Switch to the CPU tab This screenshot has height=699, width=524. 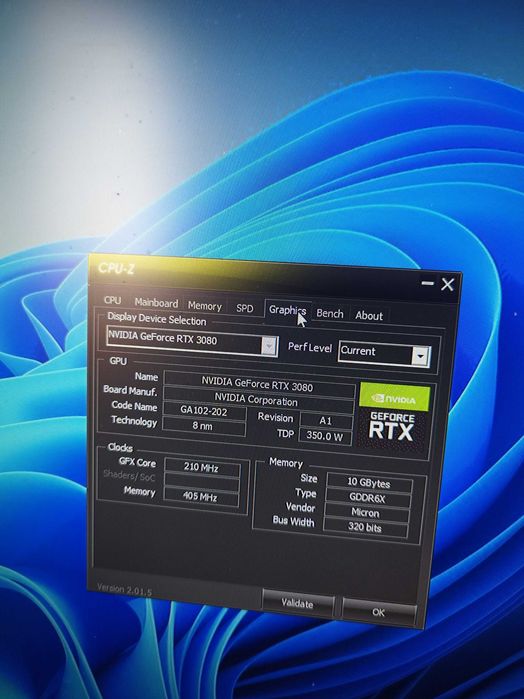112,300
